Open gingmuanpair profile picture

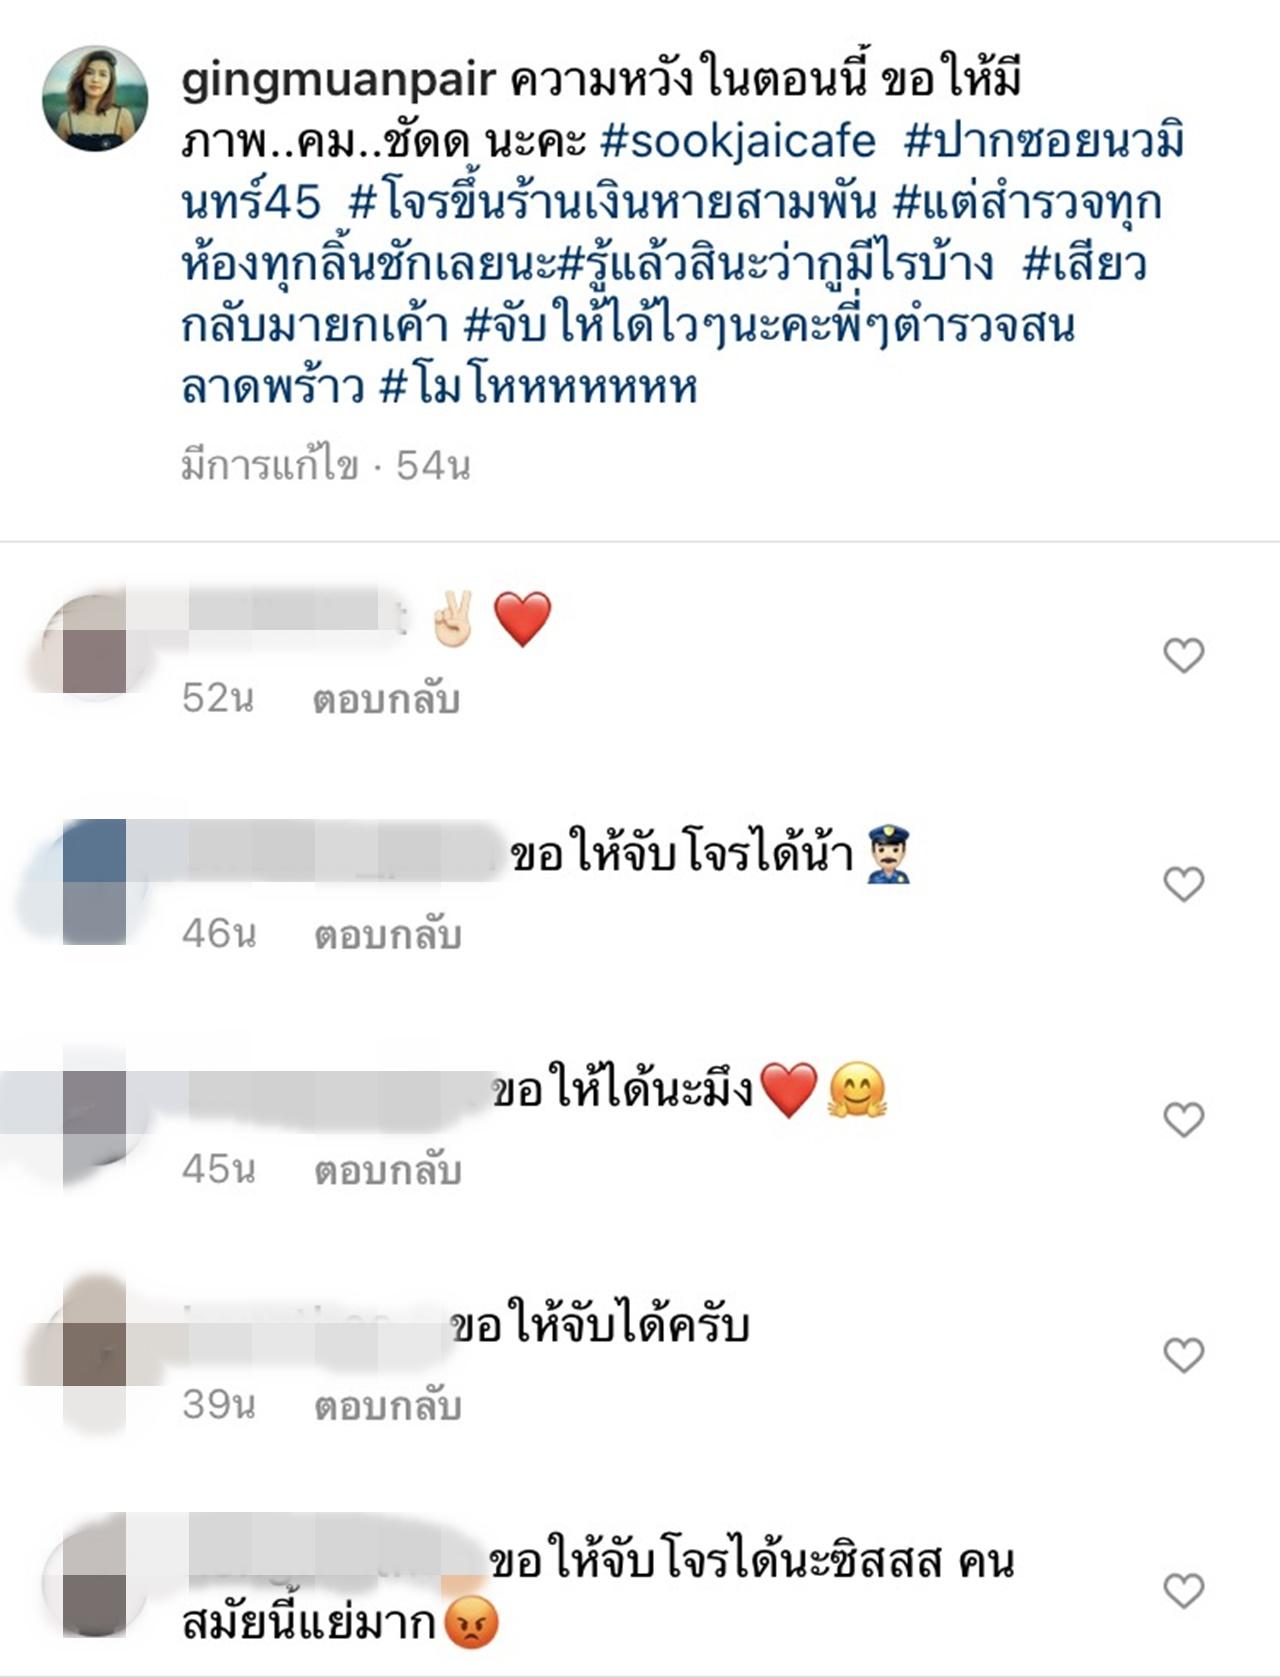coord(95,98)
